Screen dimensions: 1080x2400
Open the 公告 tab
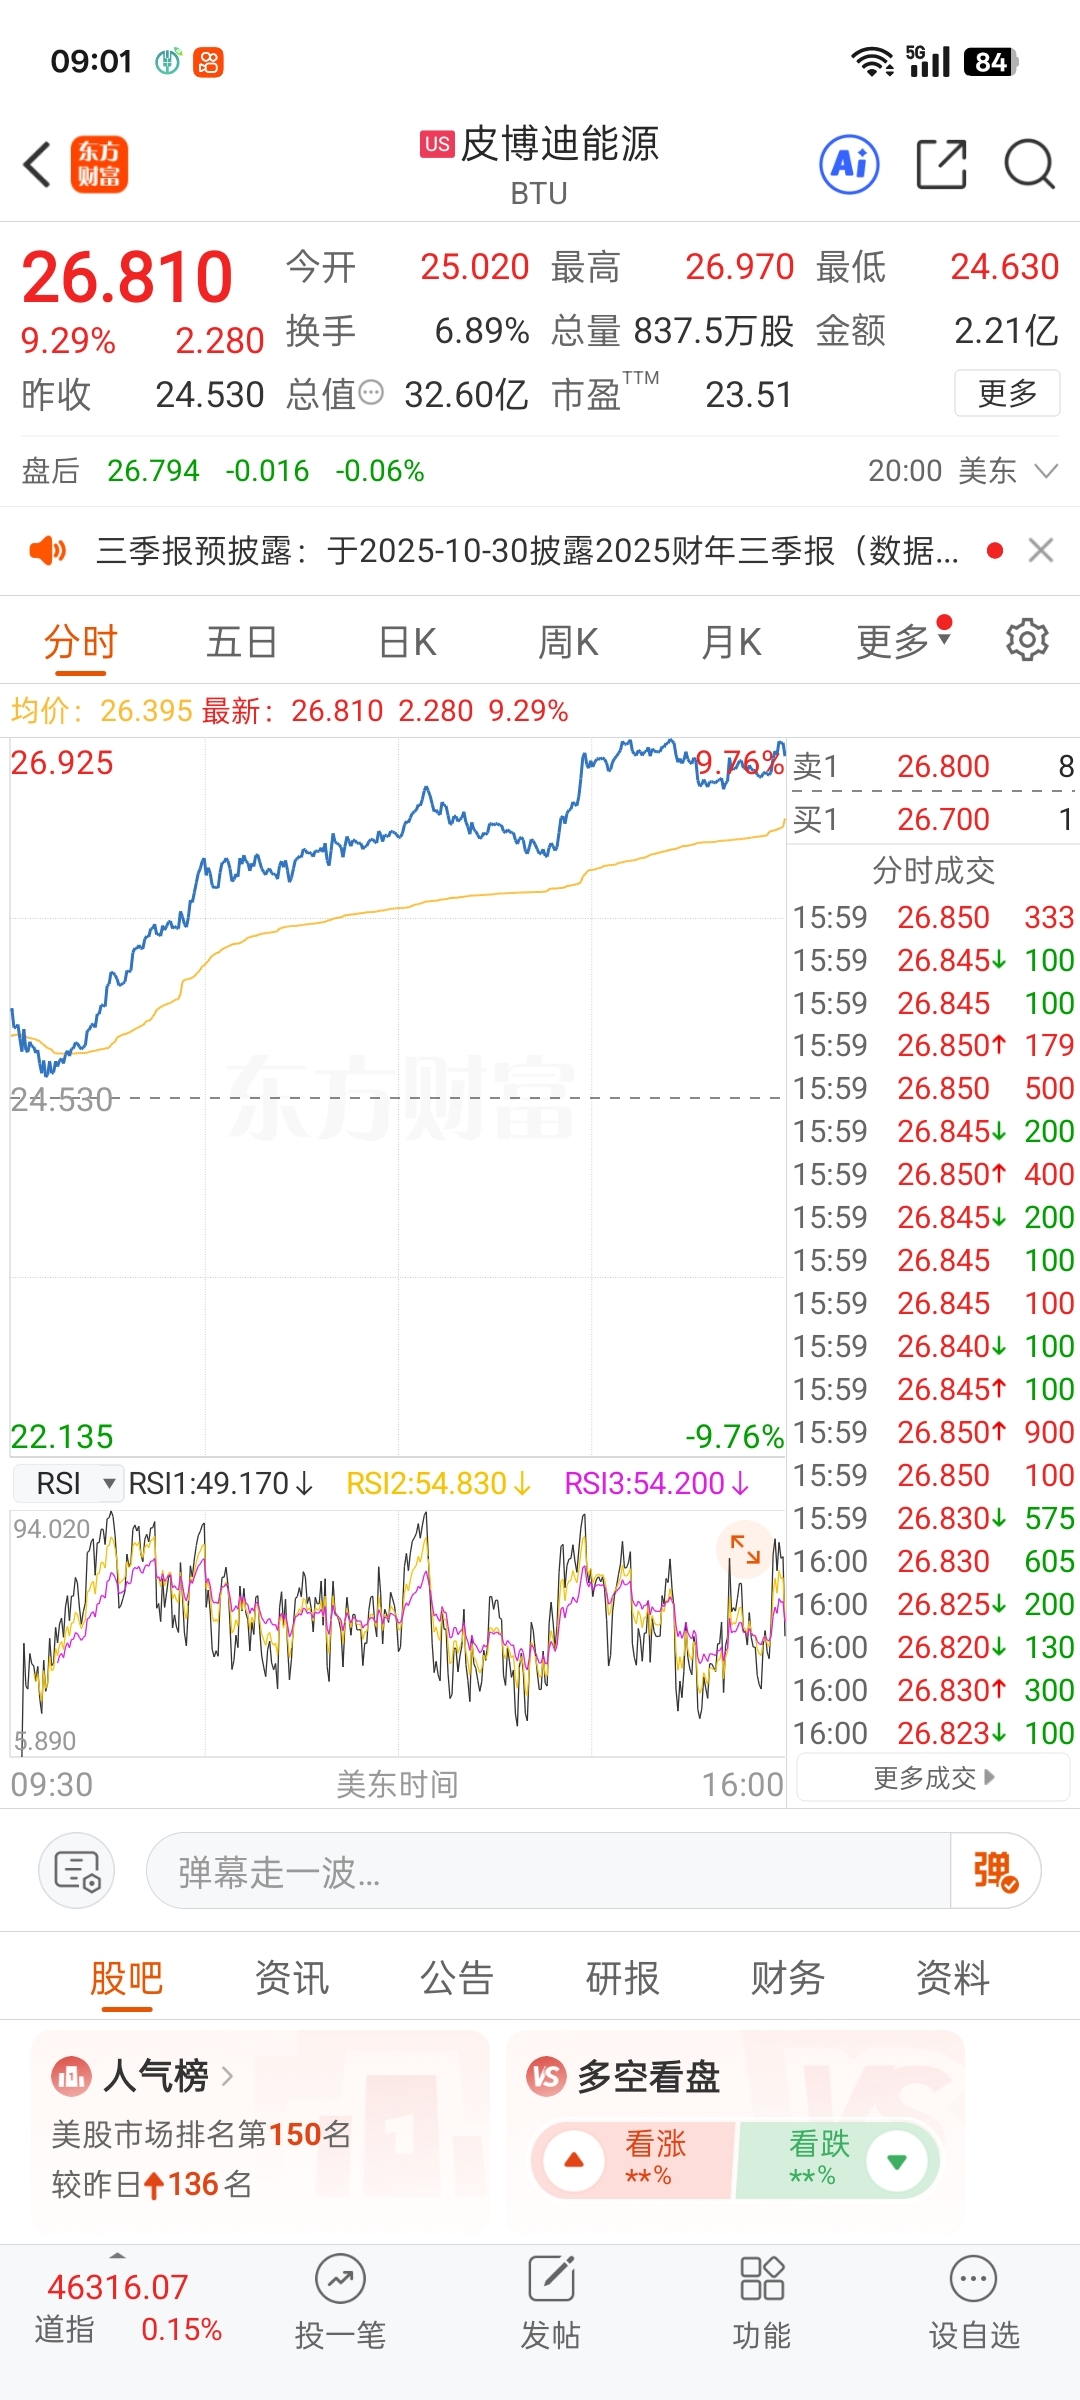pos(457,1978)
